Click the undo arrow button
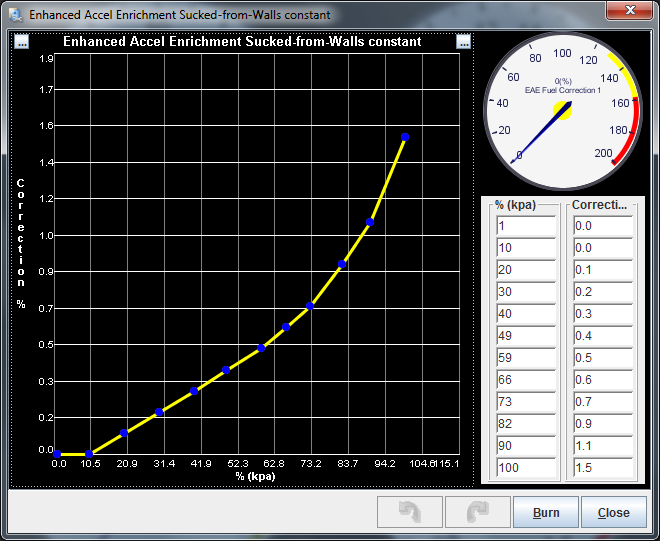Screen dimensions: 661x542 tap(409, 512)
